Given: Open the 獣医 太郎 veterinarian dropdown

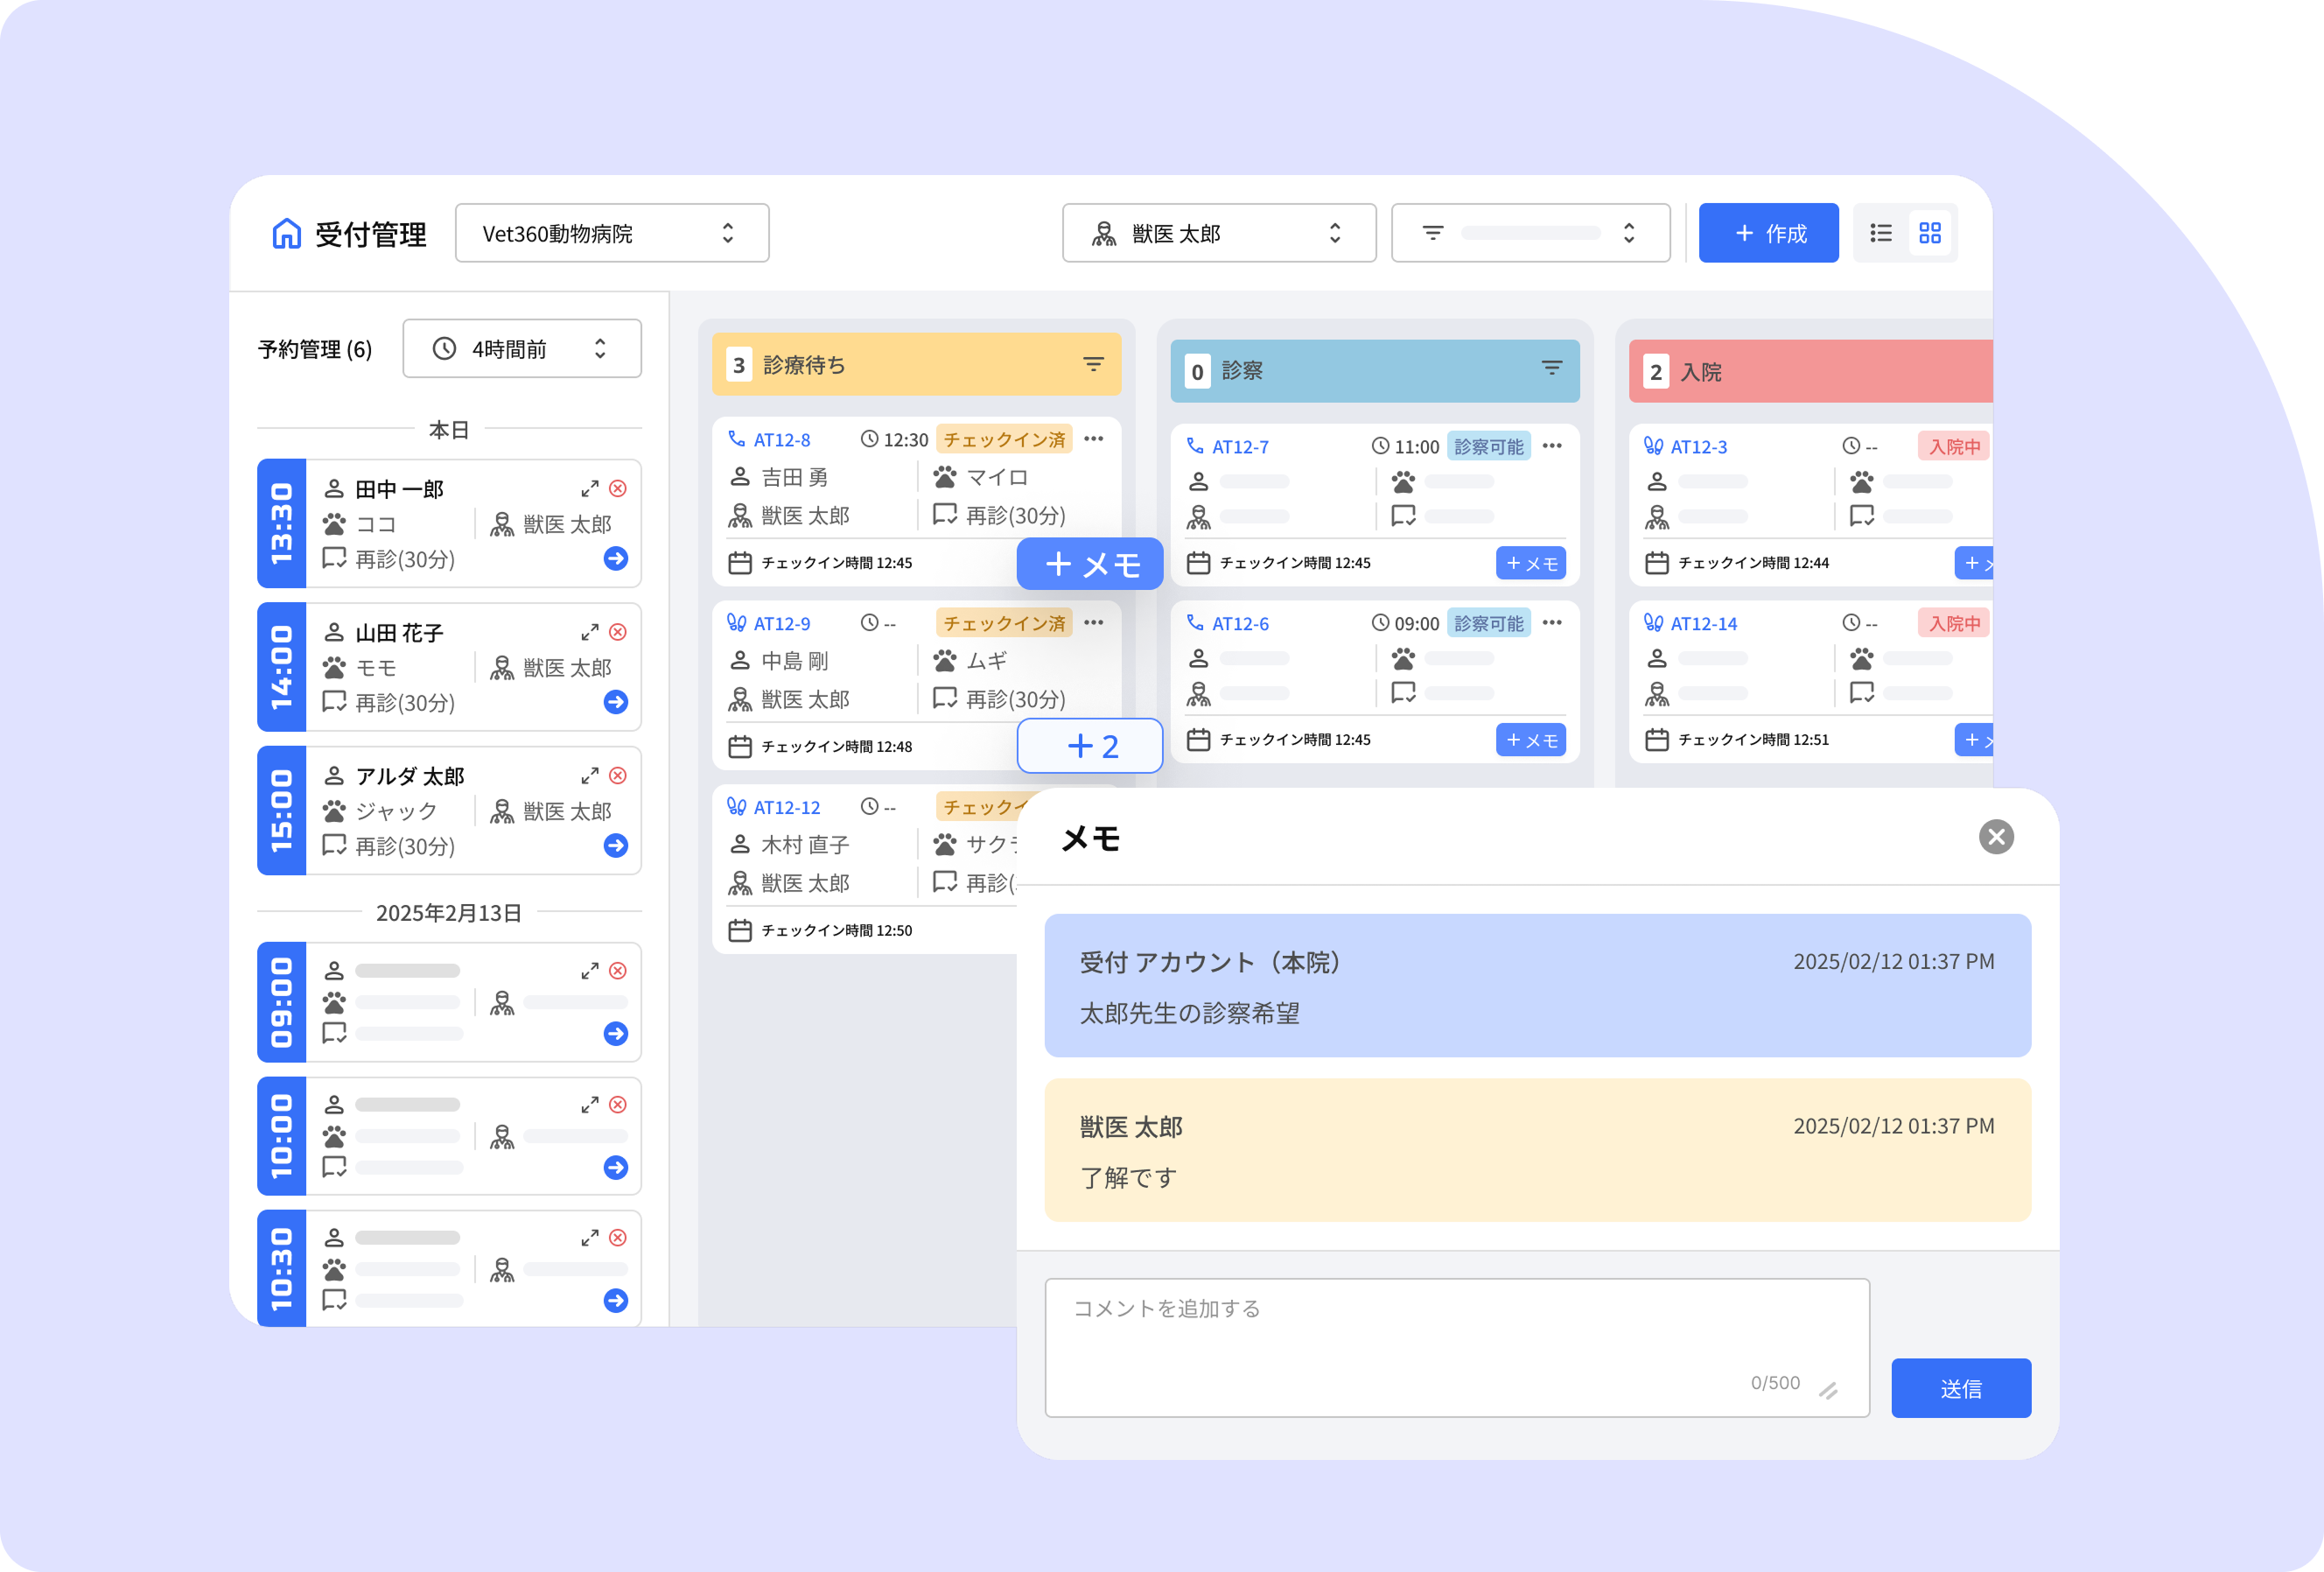Looking at the screenshot, I should (x=1219, y=233).
